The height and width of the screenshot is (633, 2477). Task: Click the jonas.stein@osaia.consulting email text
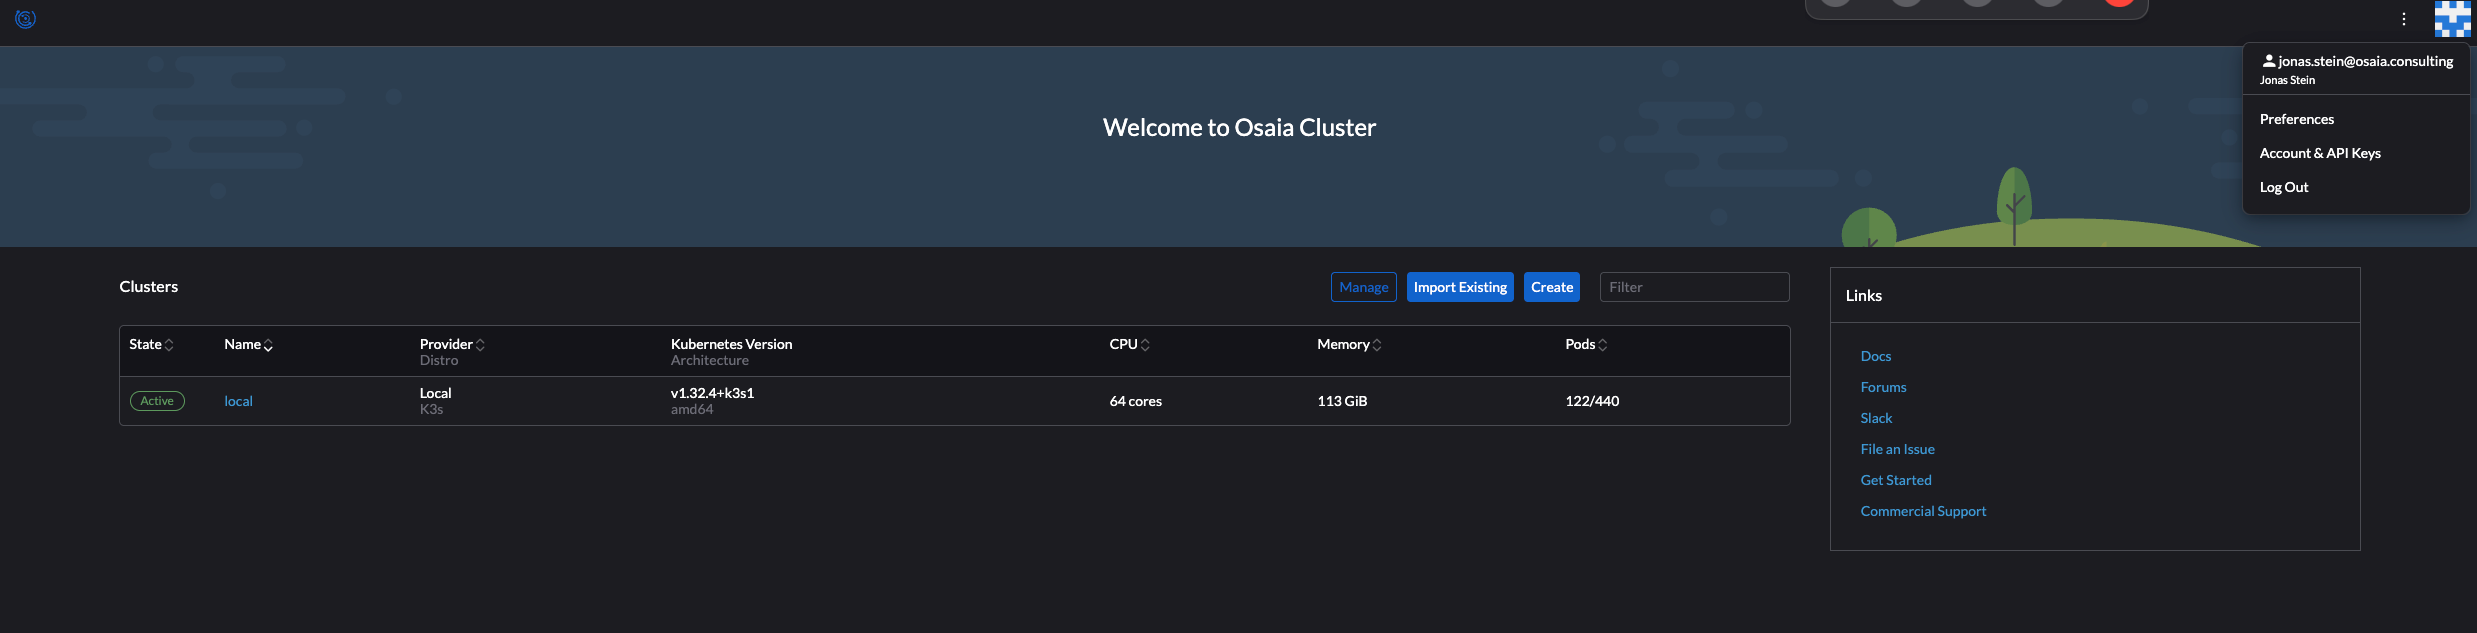(x=2366, y=61)
